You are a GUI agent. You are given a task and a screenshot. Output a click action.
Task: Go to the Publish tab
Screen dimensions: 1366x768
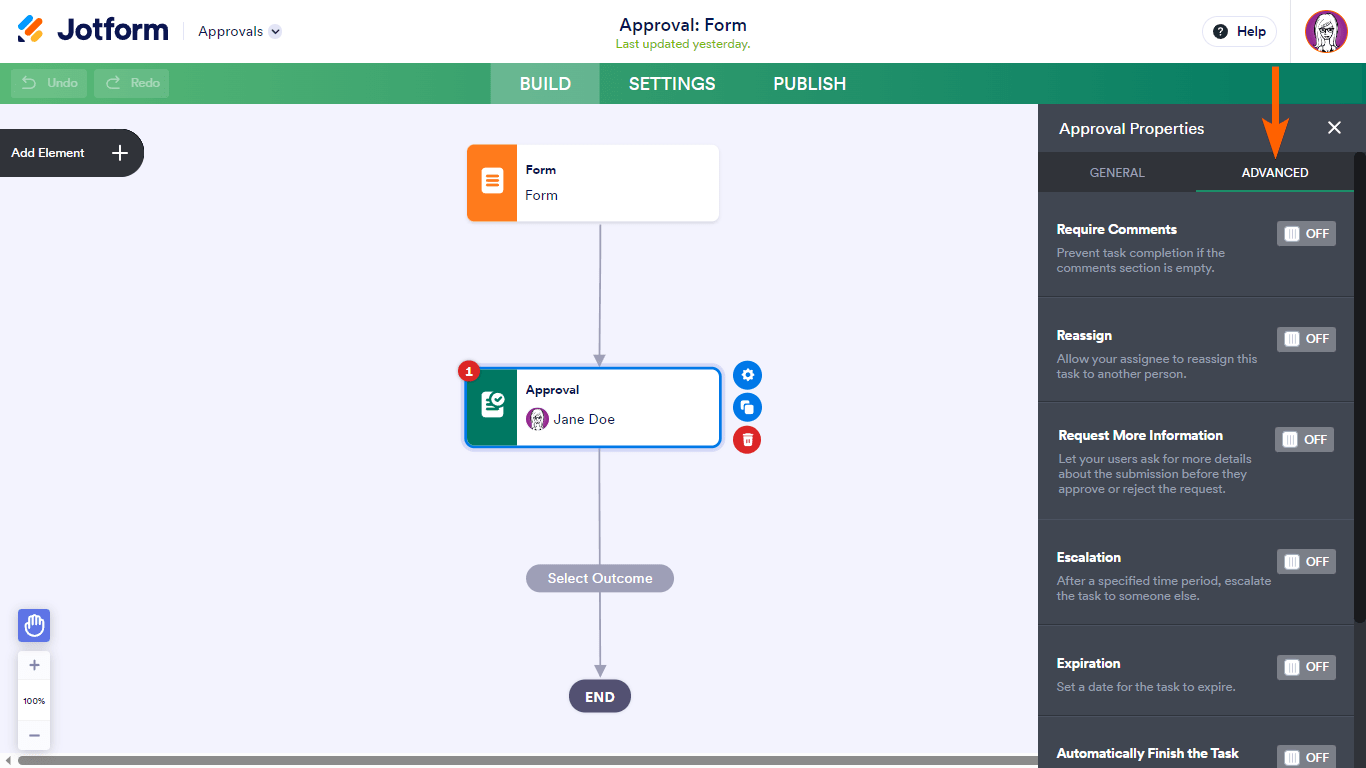[x=809, y=84]
